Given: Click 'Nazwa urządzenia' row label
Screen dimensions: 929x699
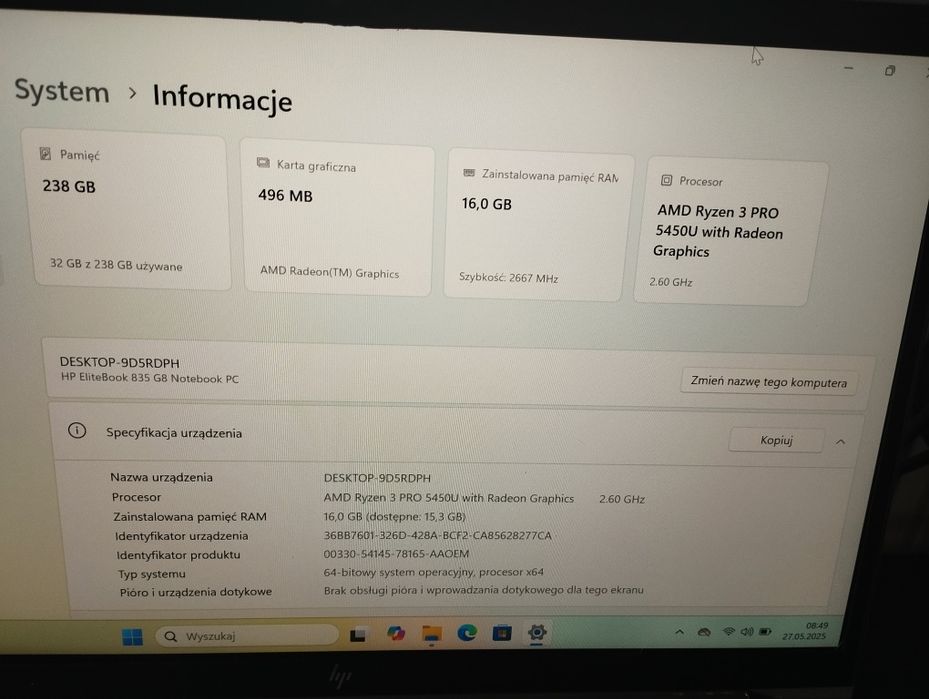Looking at the screenshot, I should pos(161,477).
